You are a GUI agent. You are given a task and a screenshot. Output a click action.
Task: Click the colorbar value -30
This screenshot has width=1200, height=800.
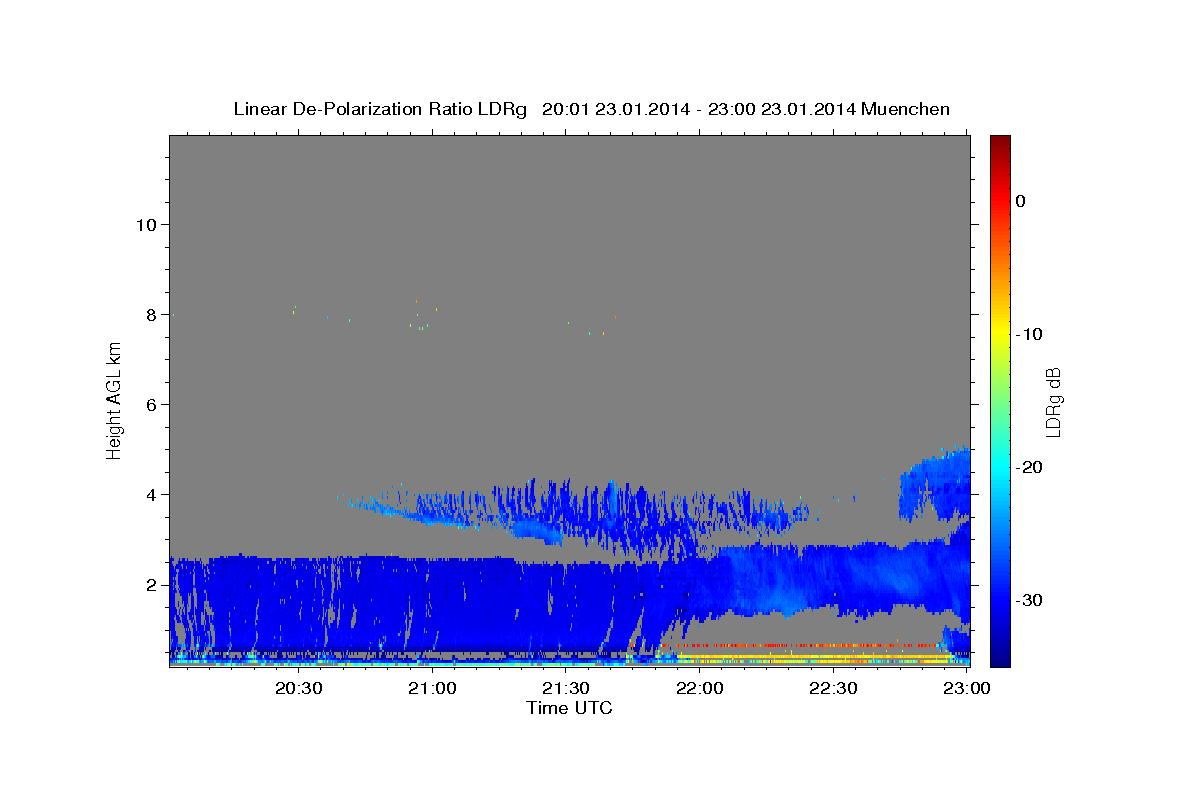[x=1030, y=600]
